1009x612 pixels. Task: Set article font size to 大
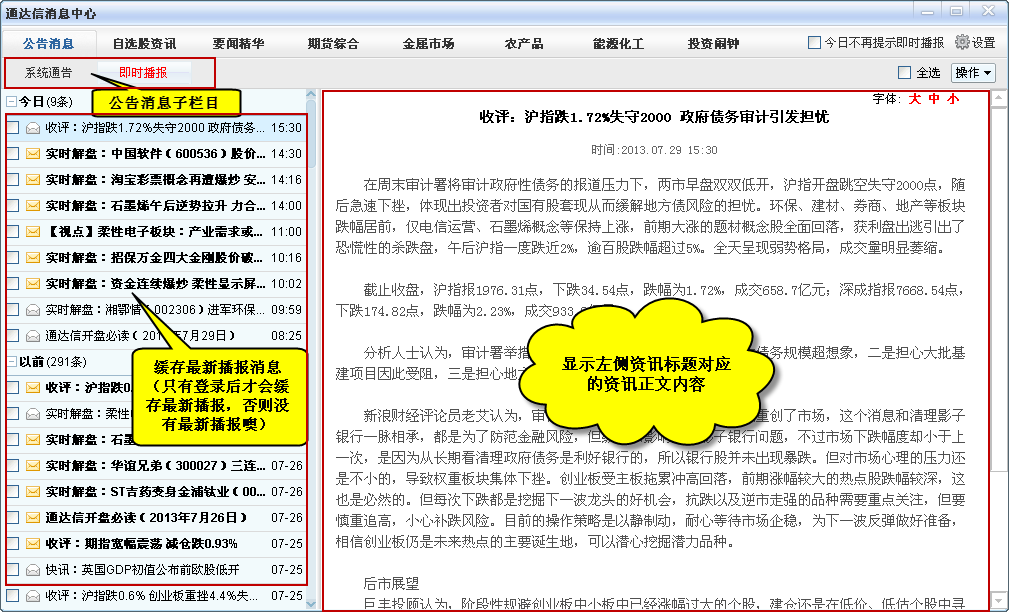point(914,98)
